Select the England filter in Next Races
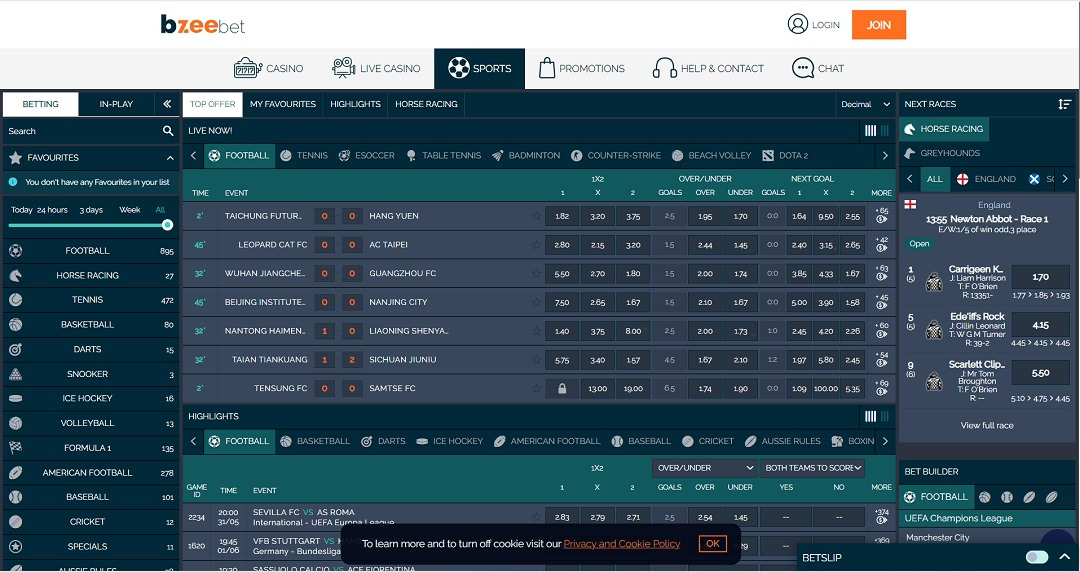The image size is (1080, 572). pyautogui.click(x=986, y=179)
